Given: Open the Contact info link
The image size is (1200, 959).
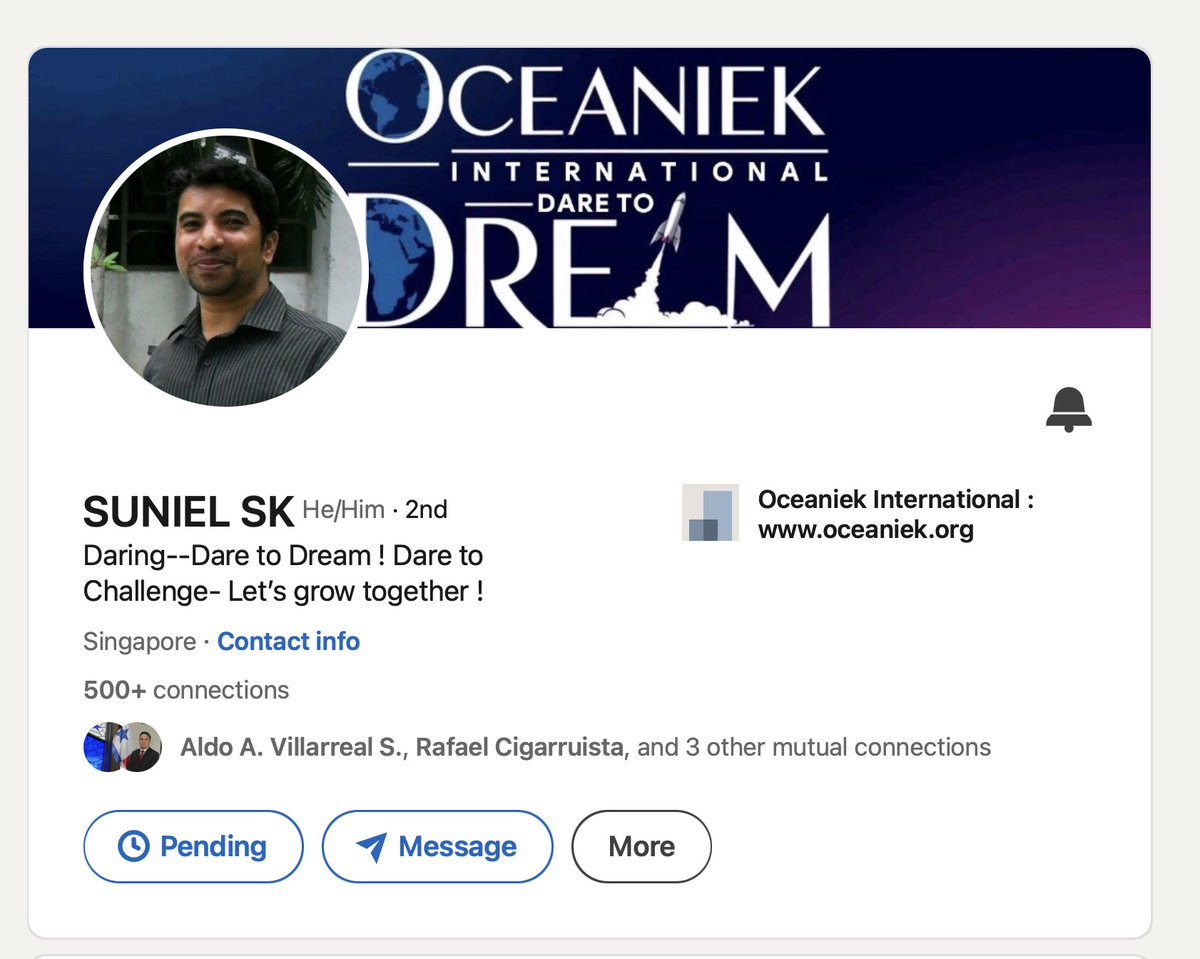Looking at the screenshot, I should (x=288, y=641).
